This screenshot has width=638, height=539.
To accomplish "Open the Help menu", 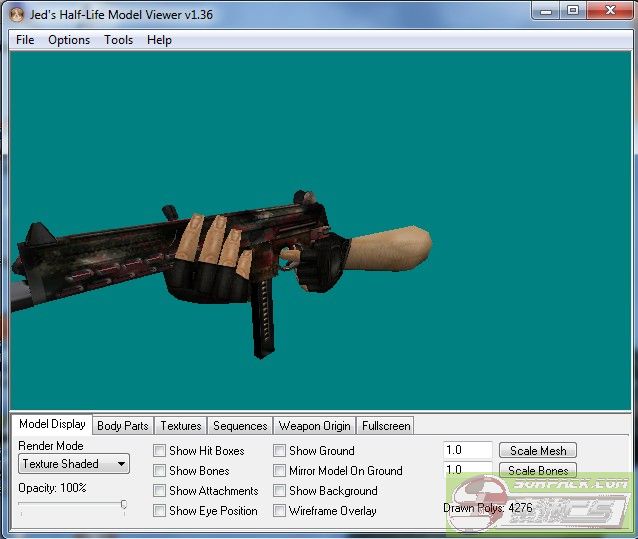I will point(159,40).
